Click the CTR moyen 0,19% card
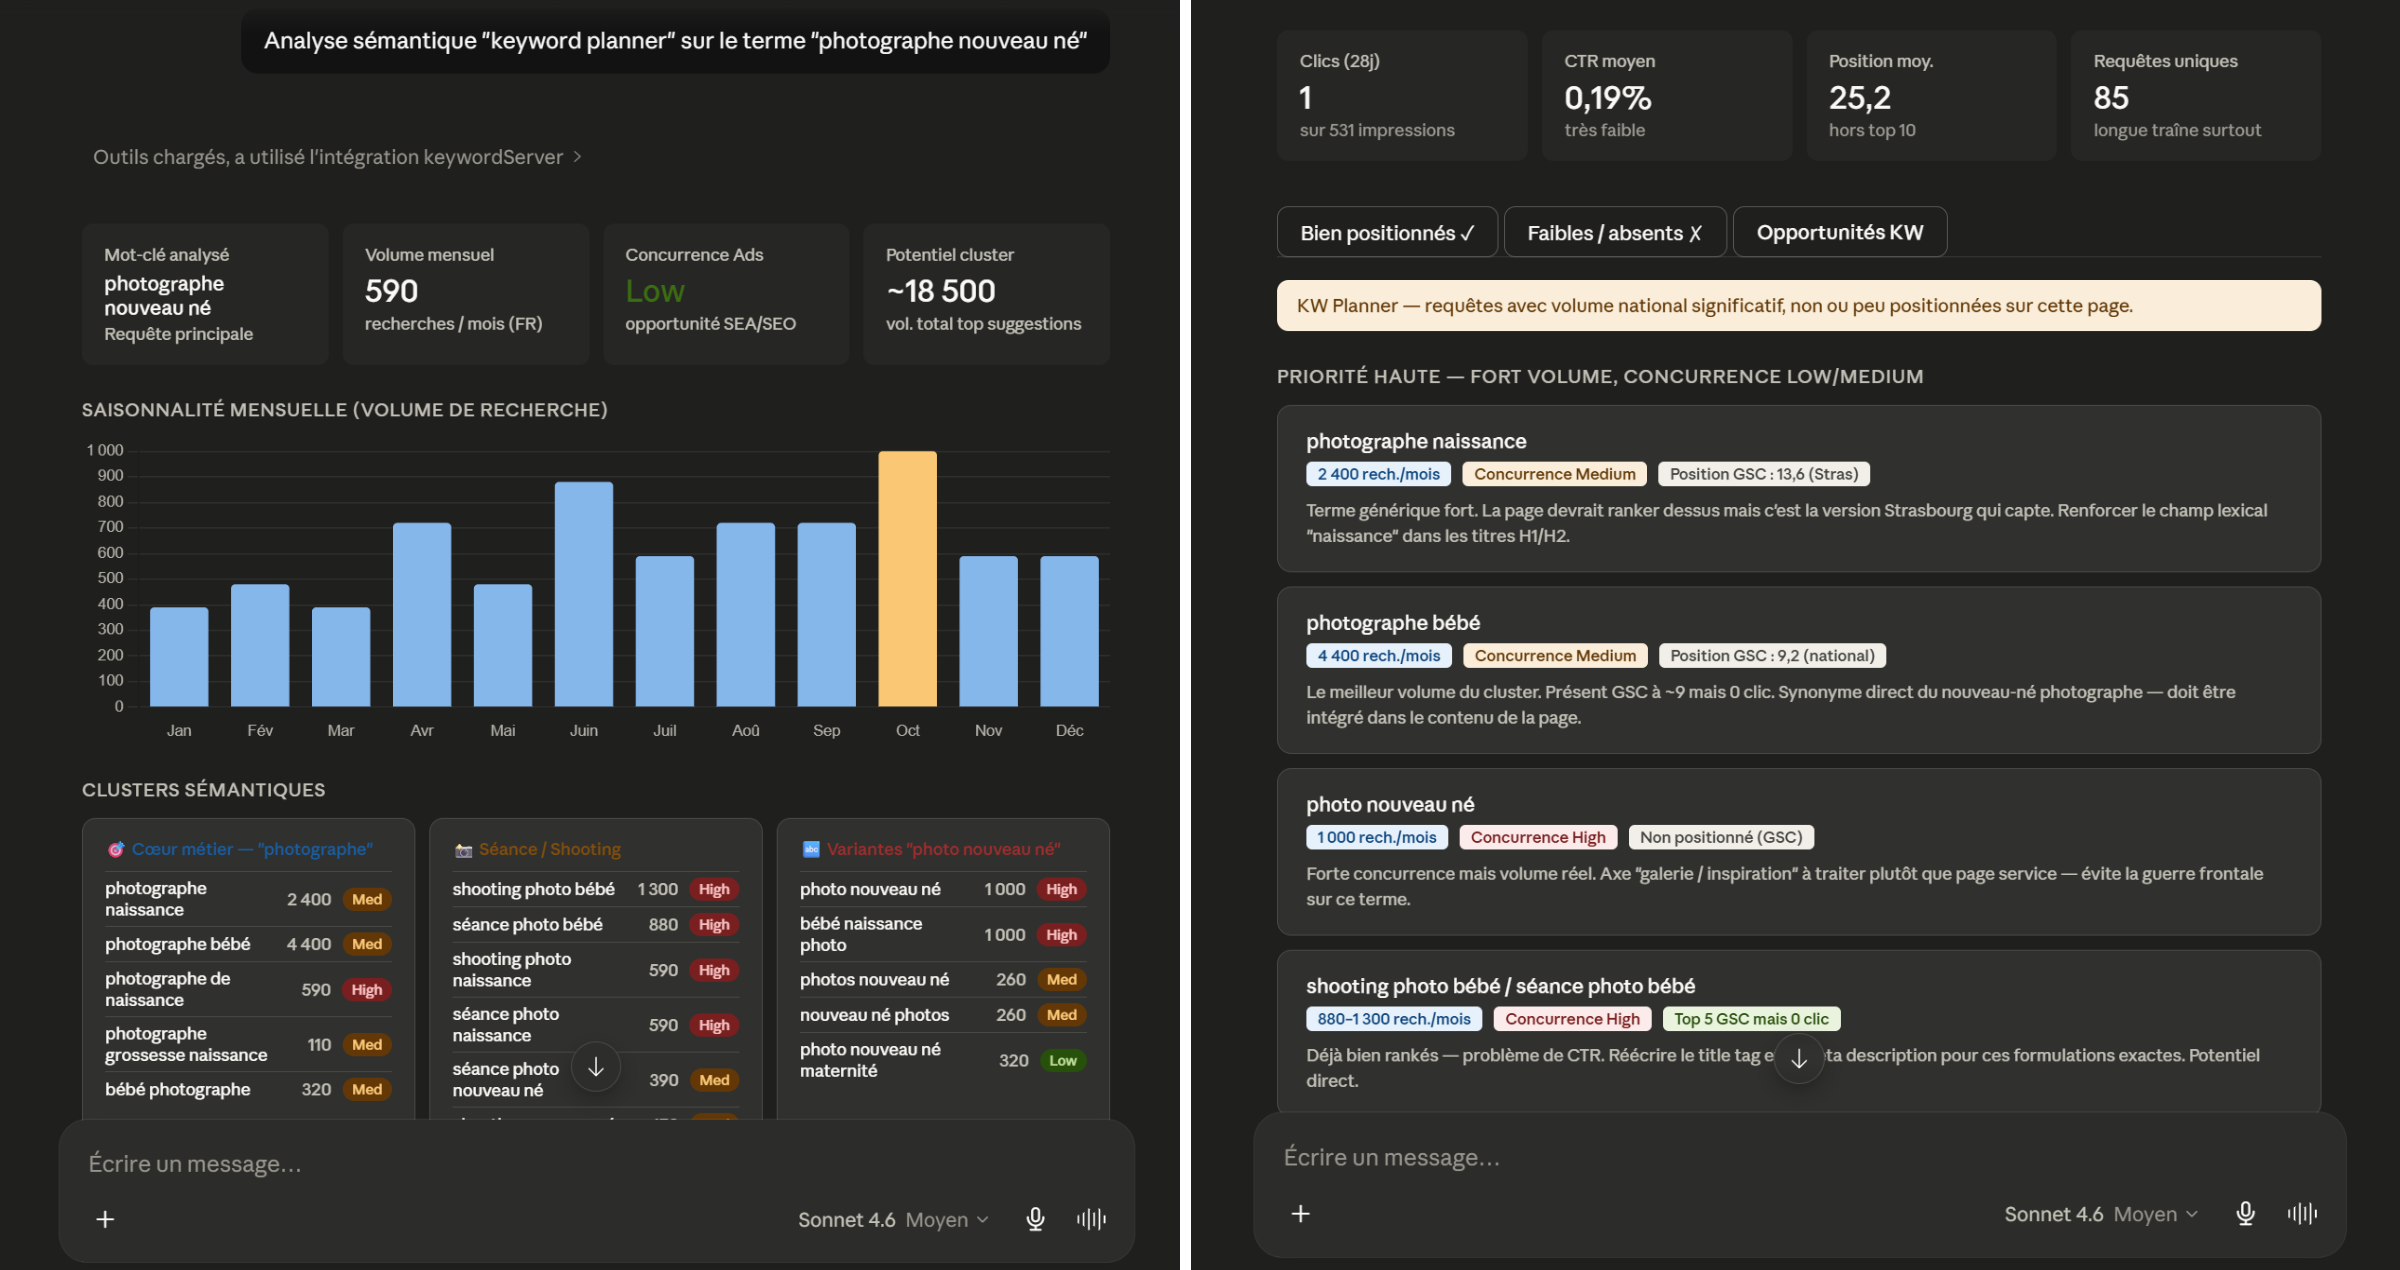Image resolution: width=2400 pixels, height=1270 pixels. [1666, 95]
